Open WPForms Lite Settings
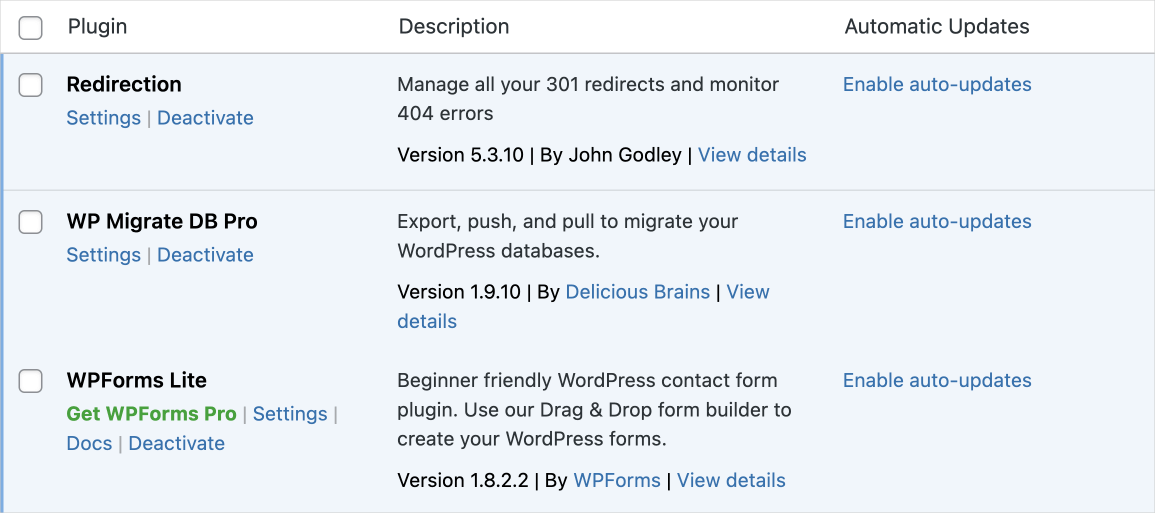The width and height of the screenshot is (1156, 513). pos(290,414)
